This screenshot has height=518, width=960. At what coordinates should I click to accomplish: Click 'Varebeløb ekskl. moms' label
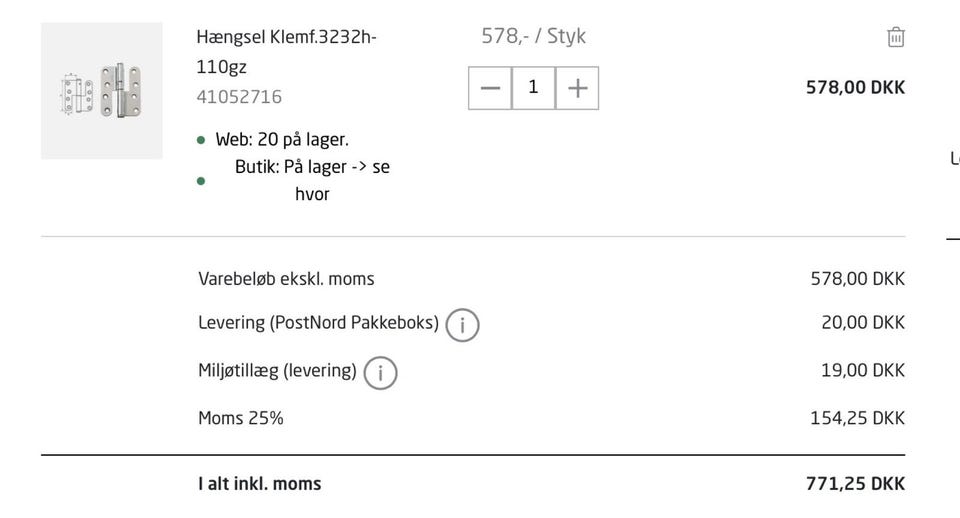click(286, 279)
